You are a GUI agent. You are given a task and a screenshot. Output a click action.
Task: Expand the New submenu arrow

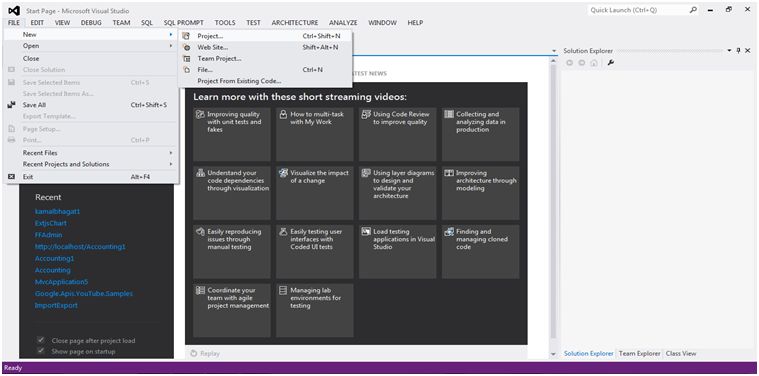171,34
